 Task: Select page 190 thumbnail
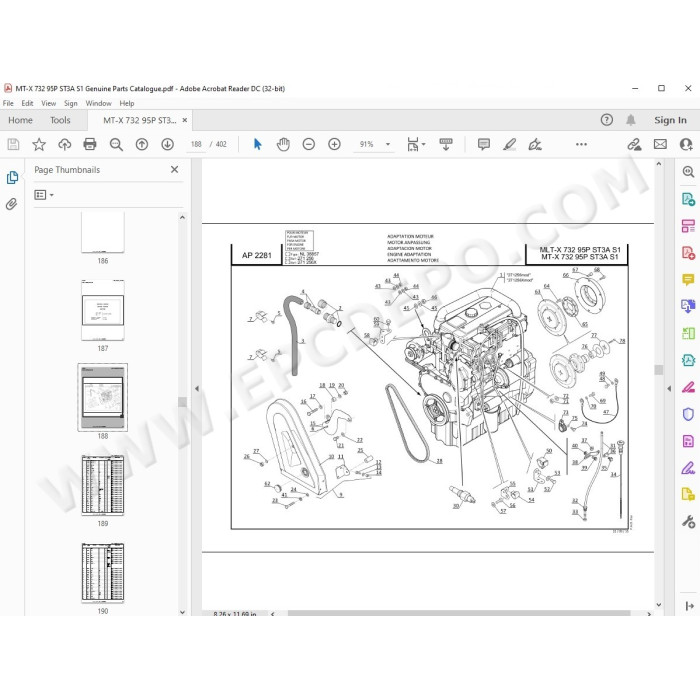click(103, 573)
